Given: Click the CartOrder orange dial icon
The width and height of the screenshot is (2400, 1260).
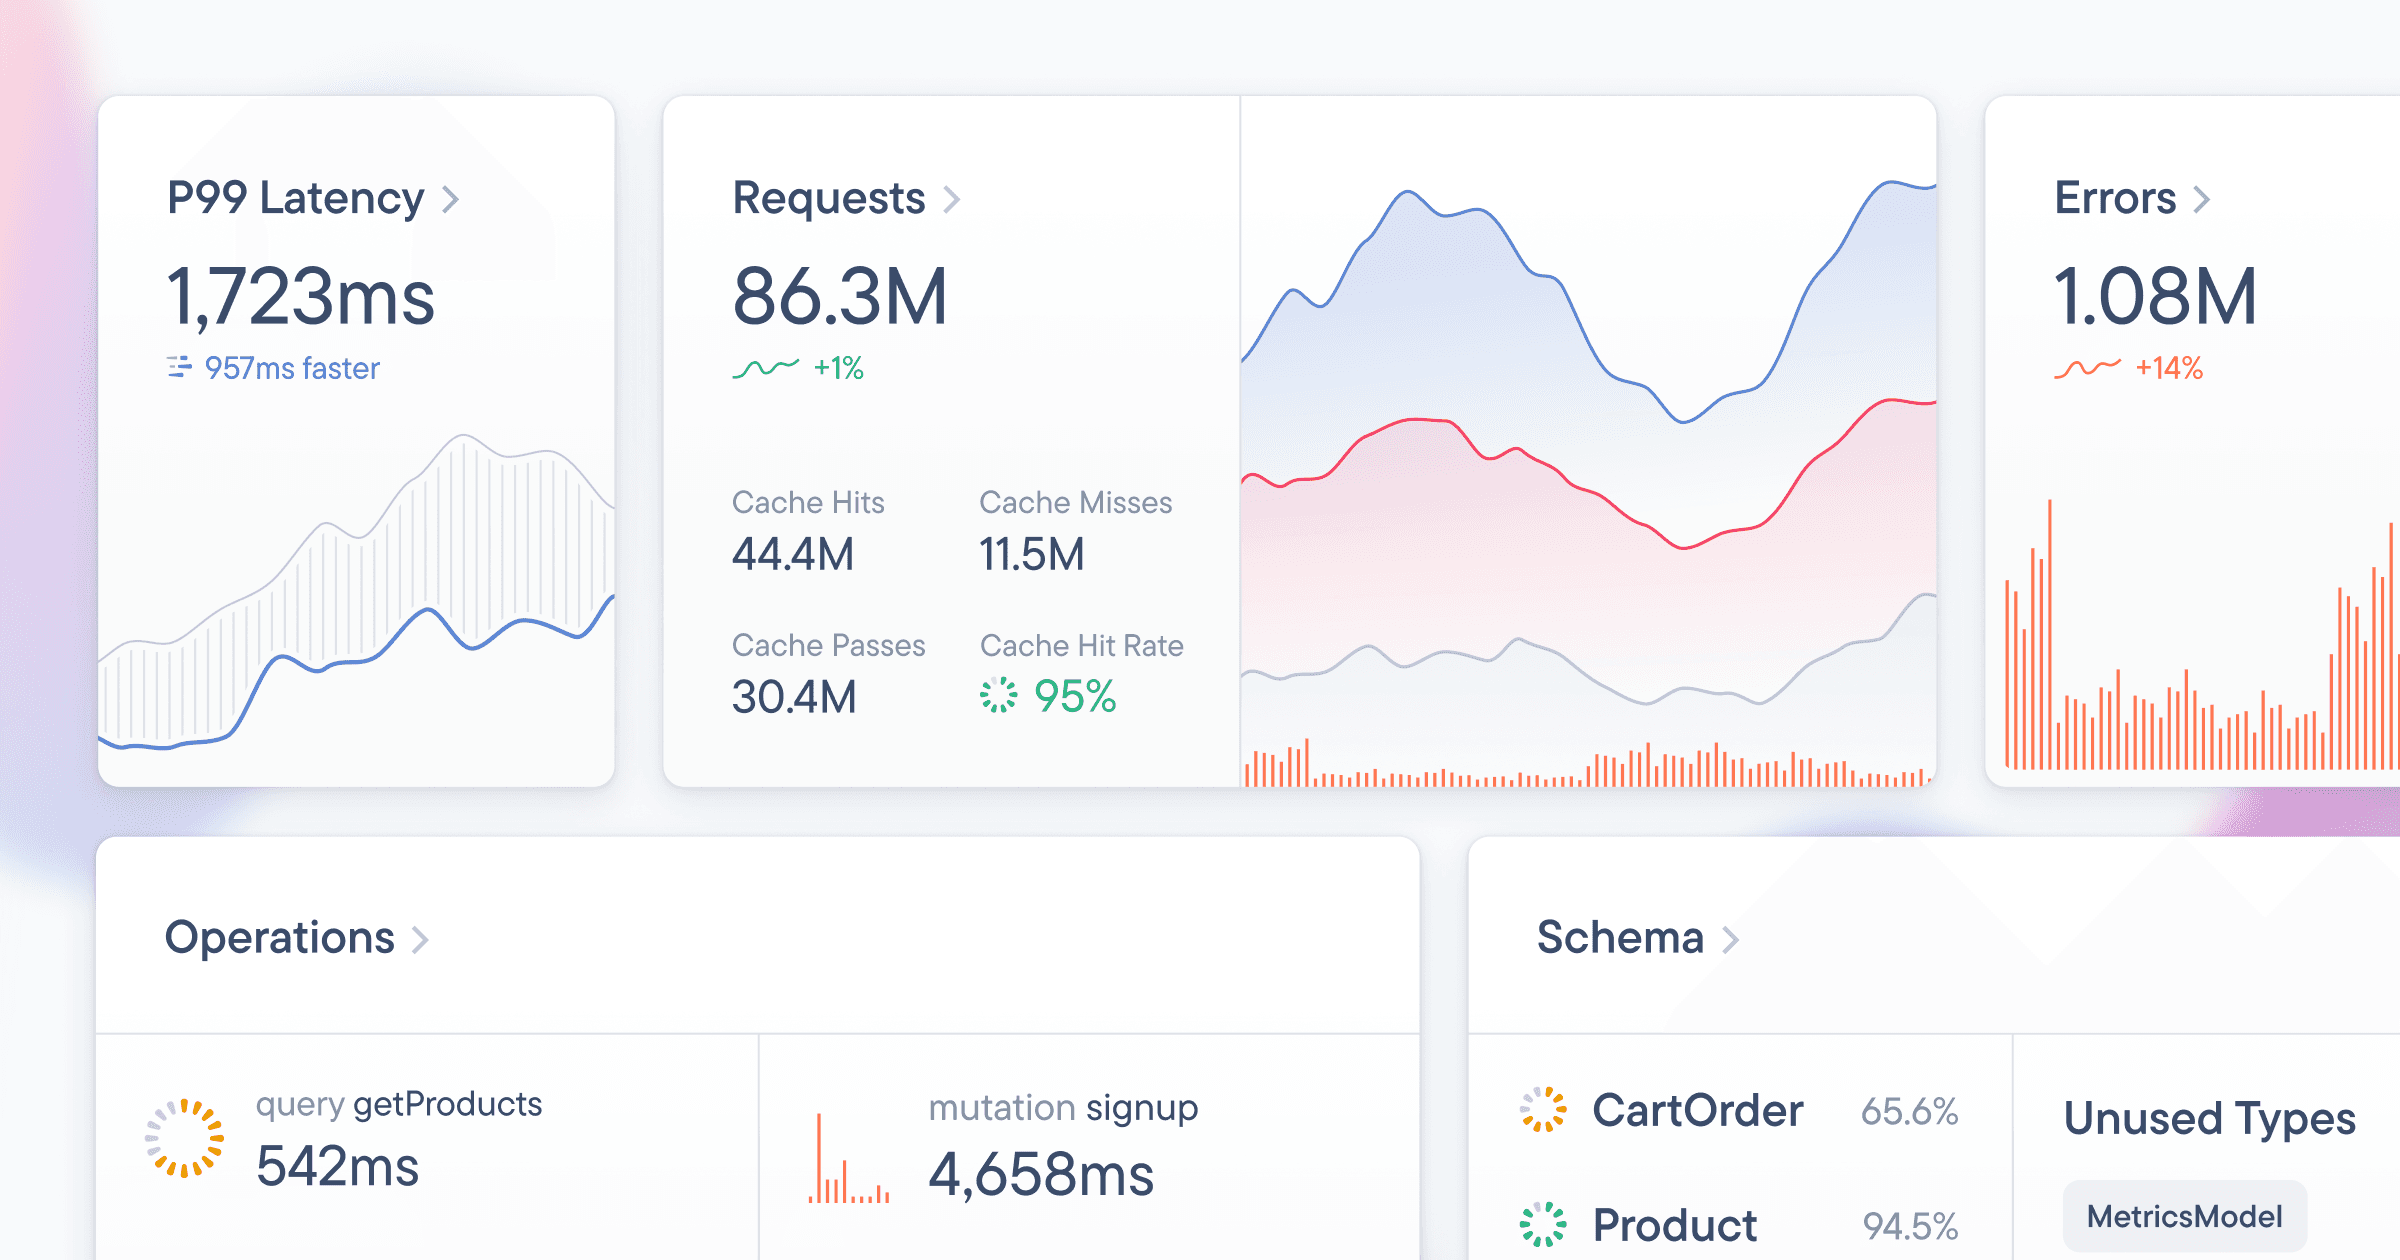Looking at the screenshot, I should [1543, 1110].
